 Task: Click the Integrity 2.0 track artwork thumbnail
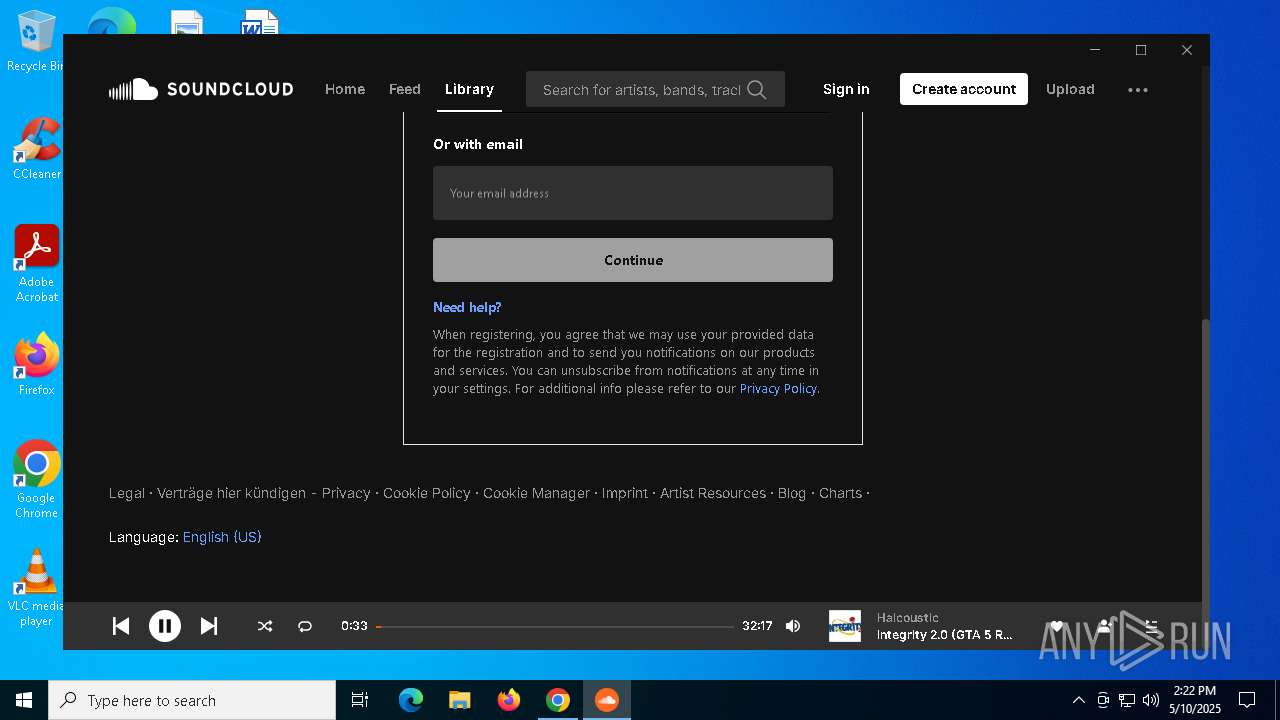[845, 626]
